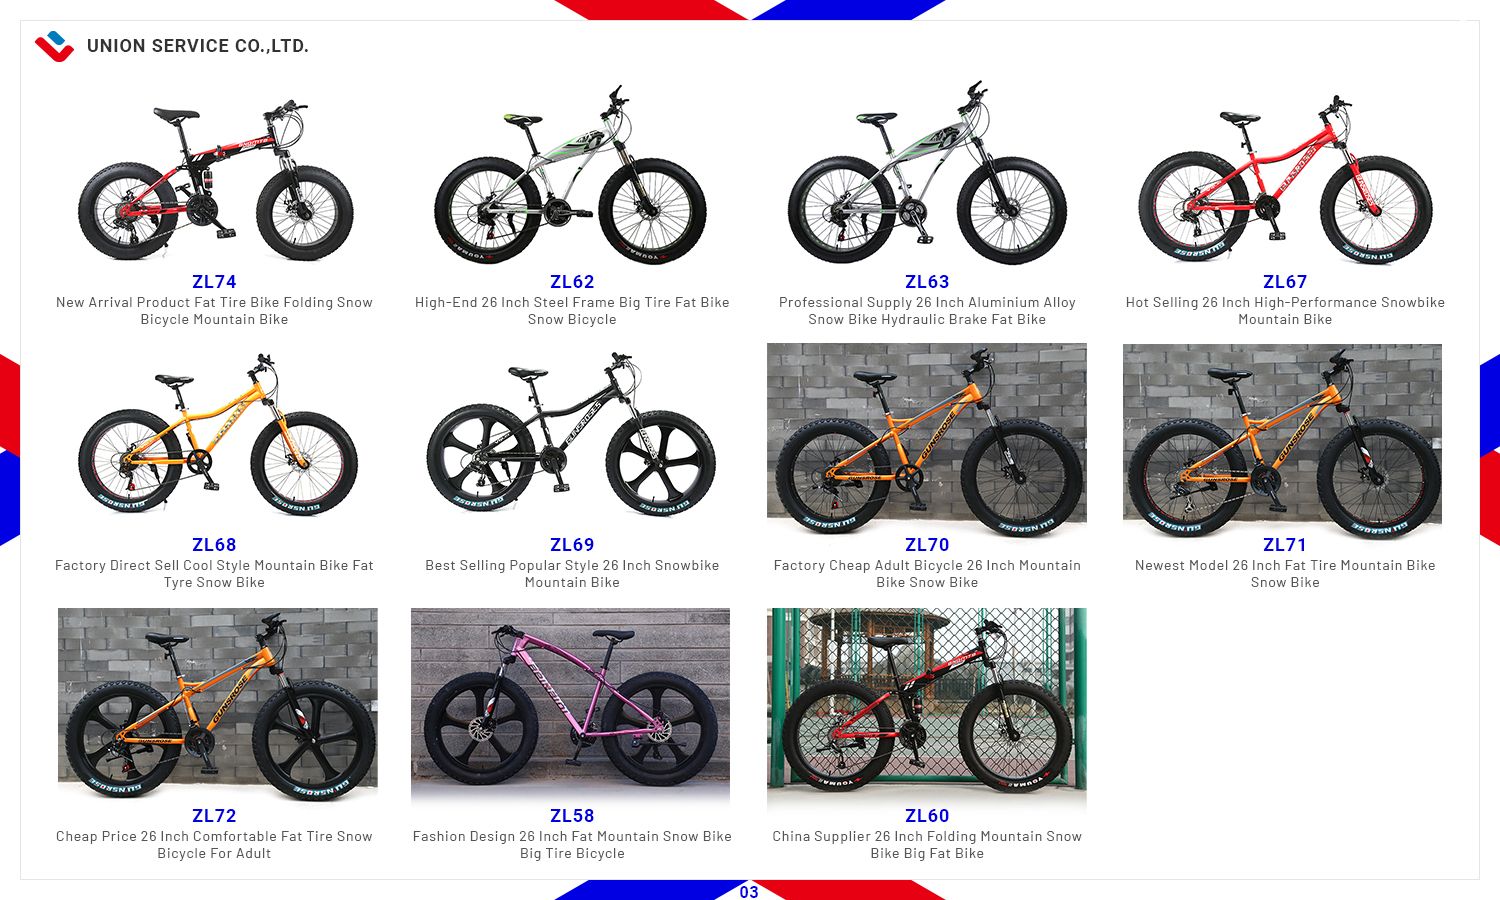Click the pink ZL58 fat bike photo
The image size is (1500, 900).
pos(570,704)
